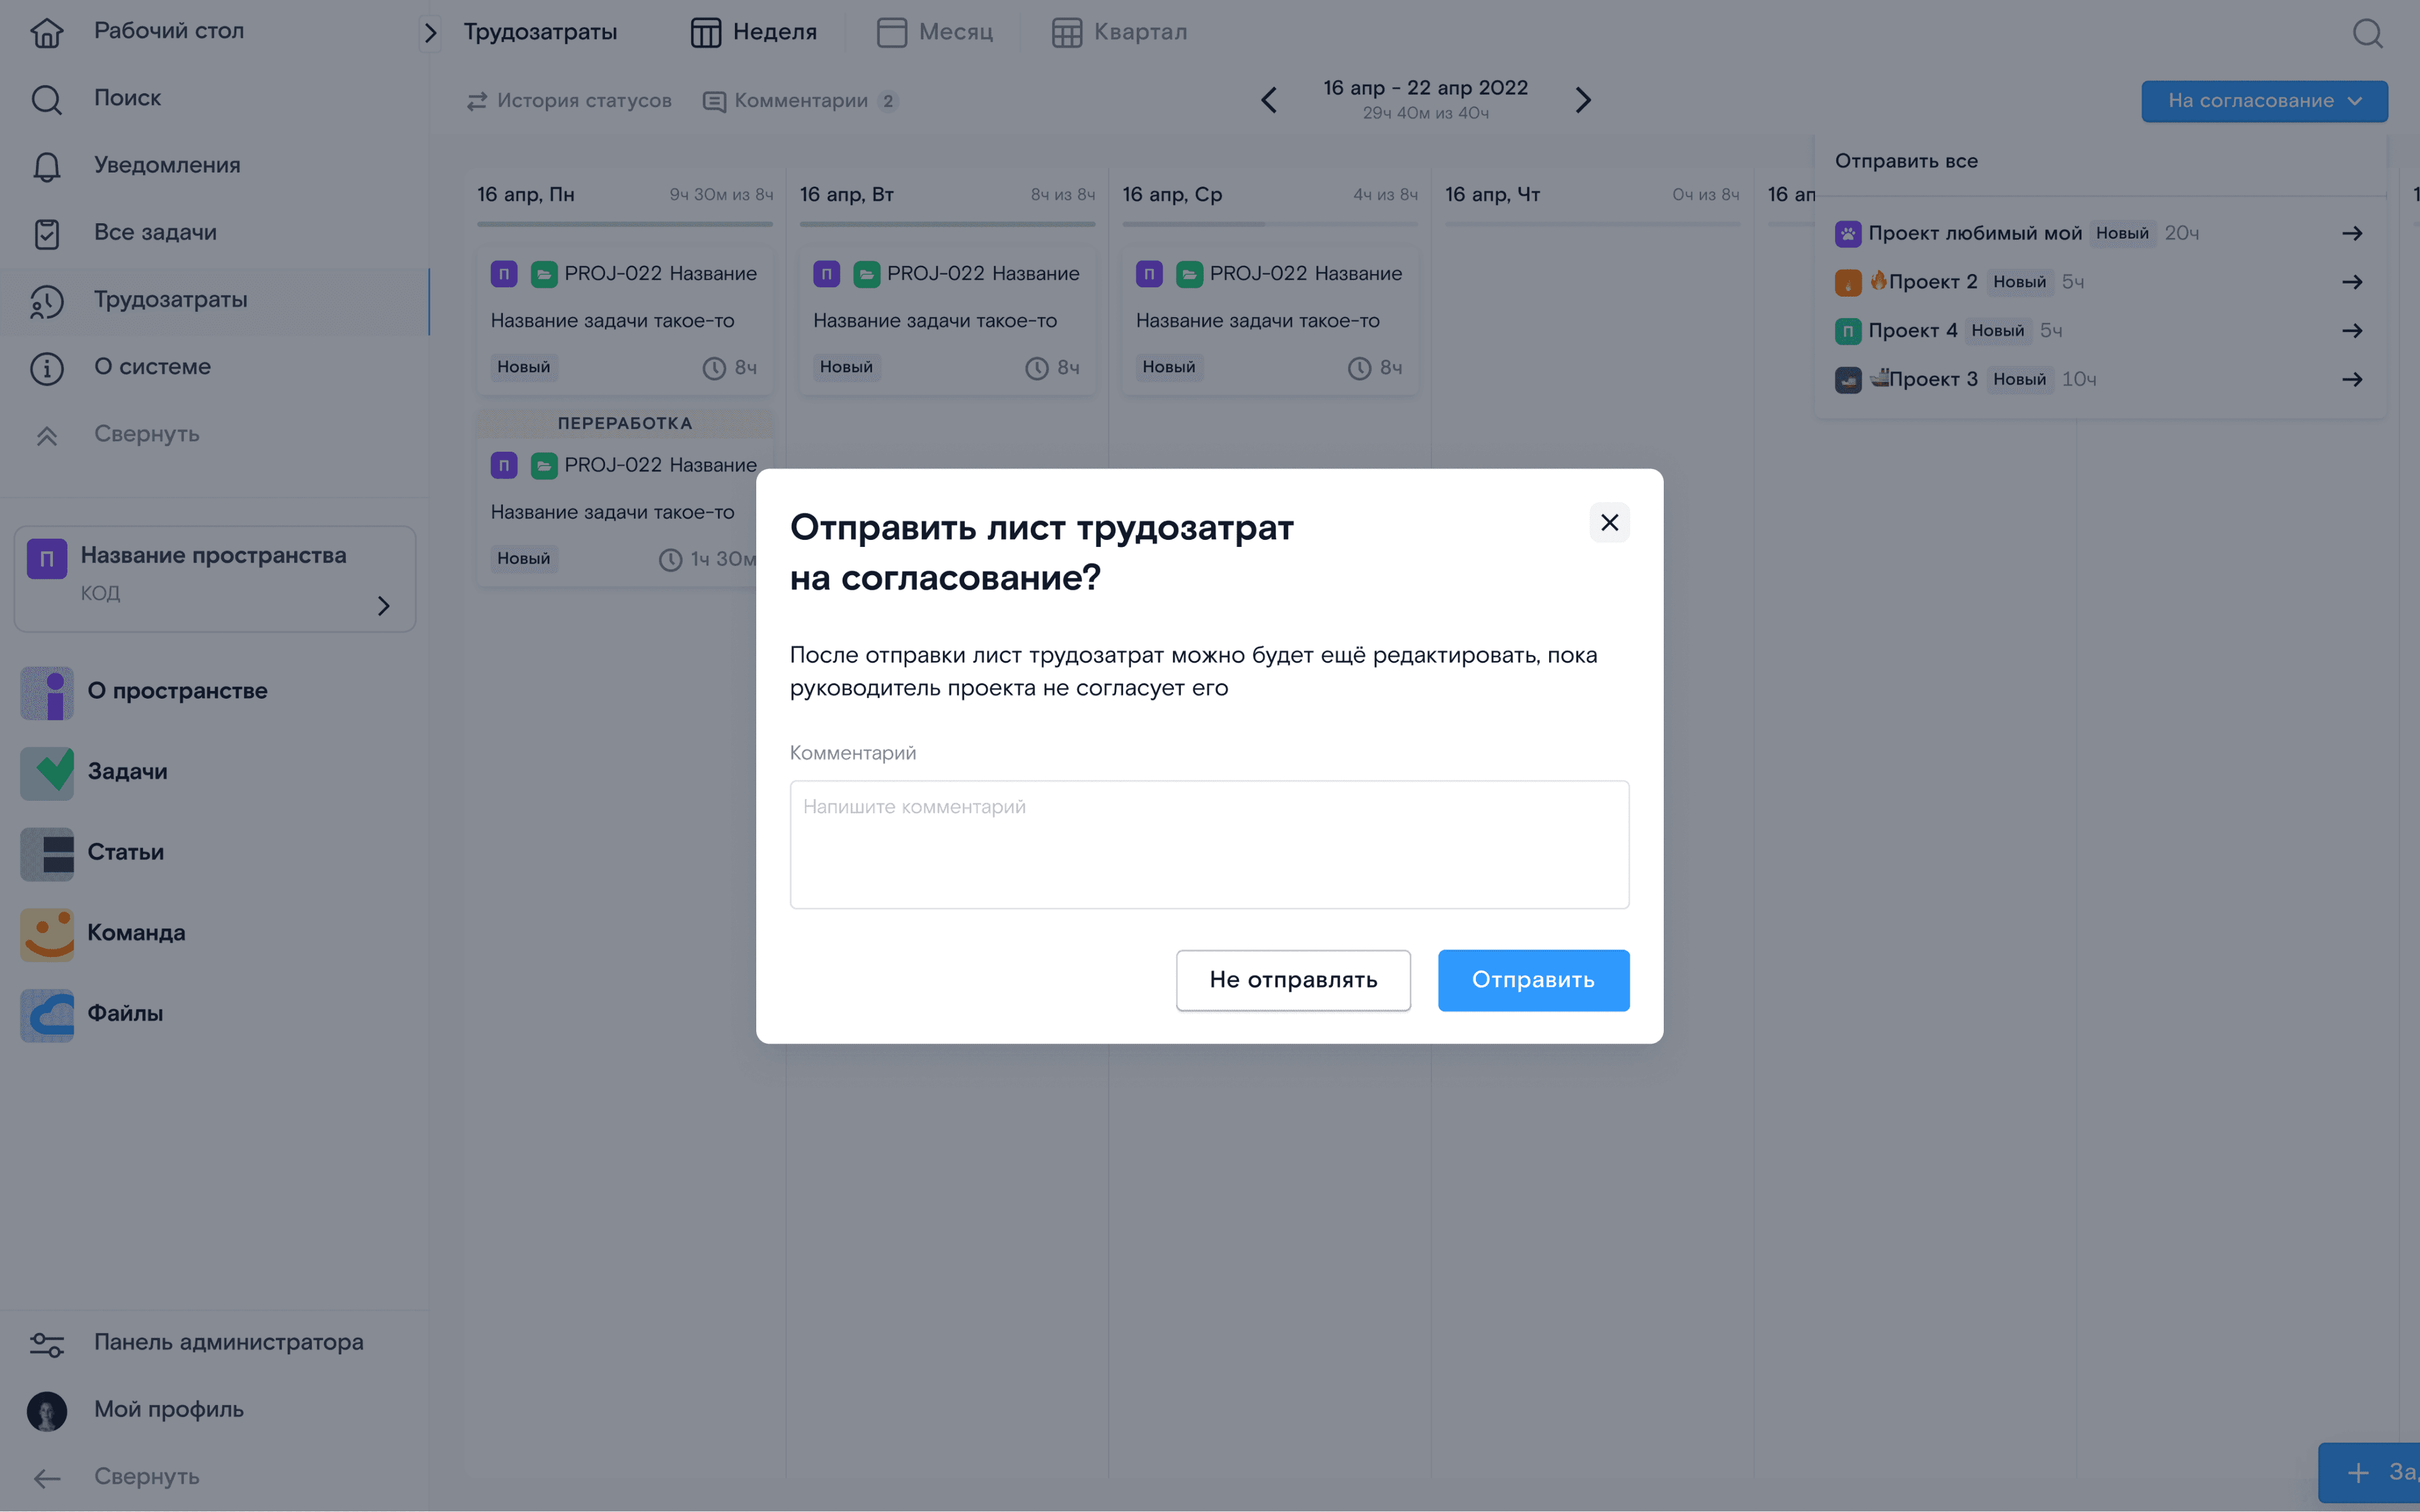
Task: Click the Проект любимый мой paw icon
Action: click(1848, 234)
